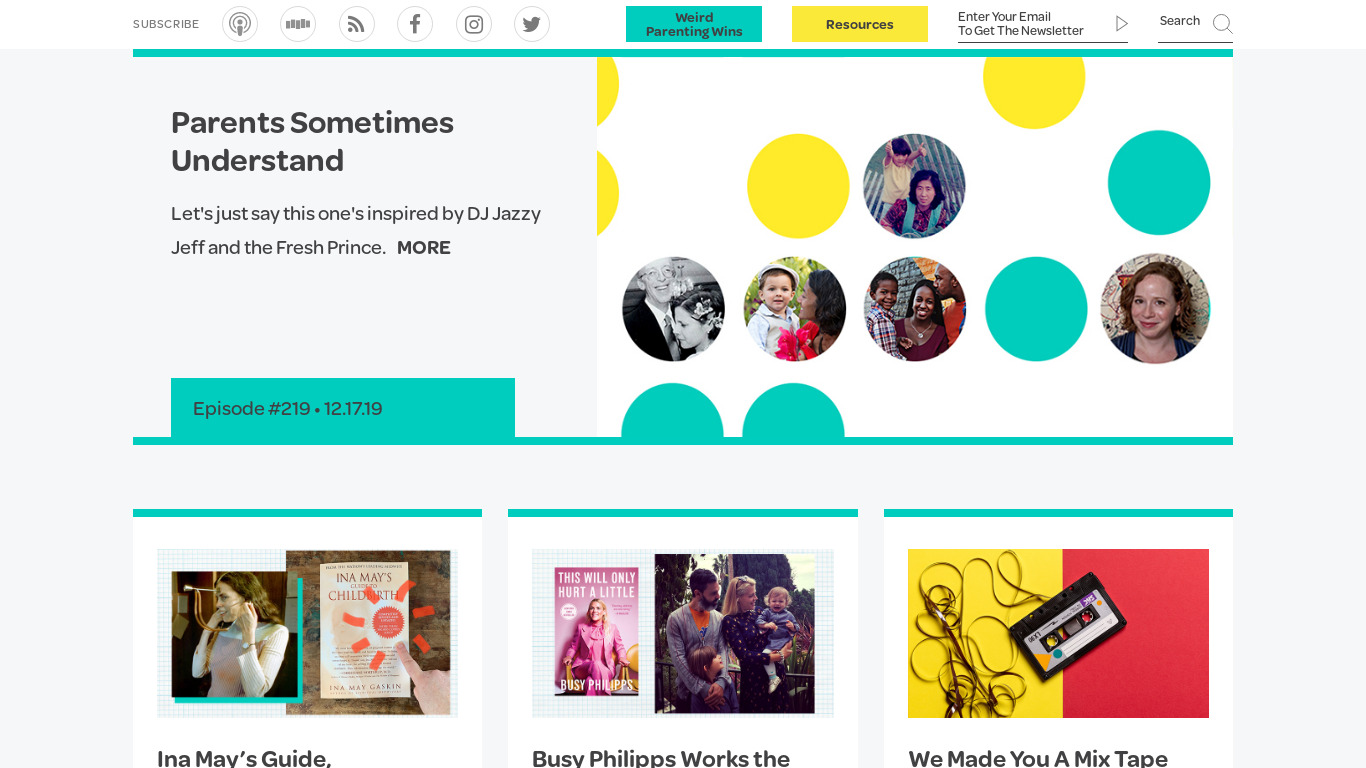Open the RSS feed icon
The width and height of the screenshot is (1366, 768).
tap(357, 24)
